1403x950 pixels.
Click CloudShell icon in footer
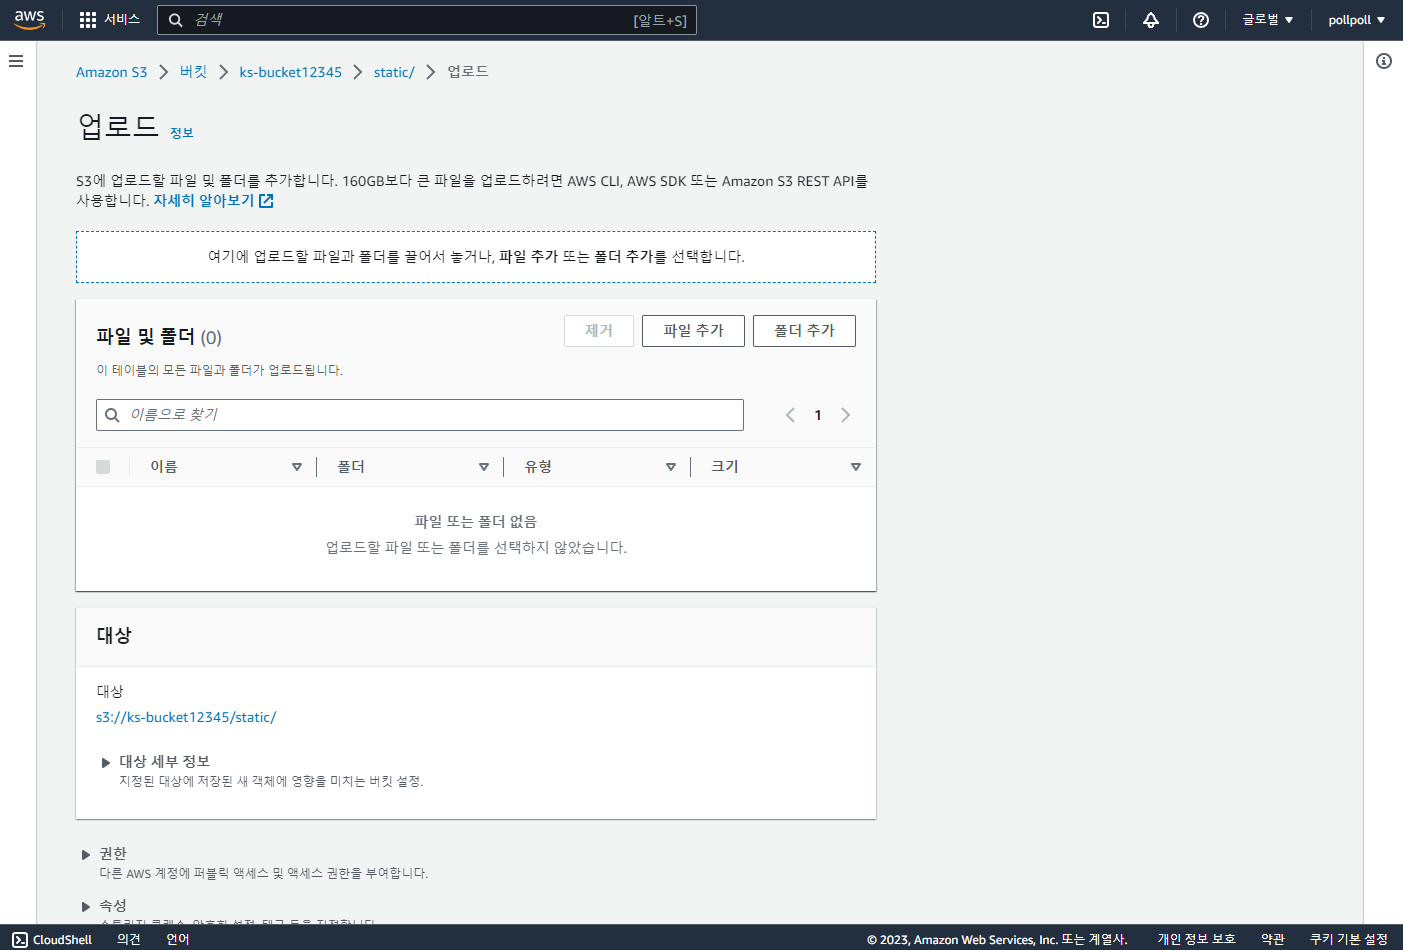20,939
